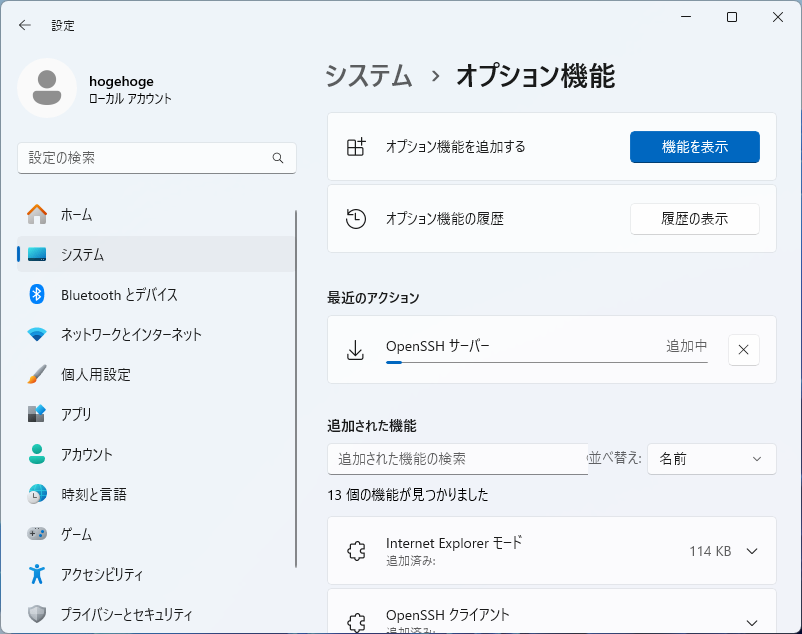This screenshot has height=634, width=802.
Task: Click the 追加された機能の検索 field
Action: (x=457, y=459)
